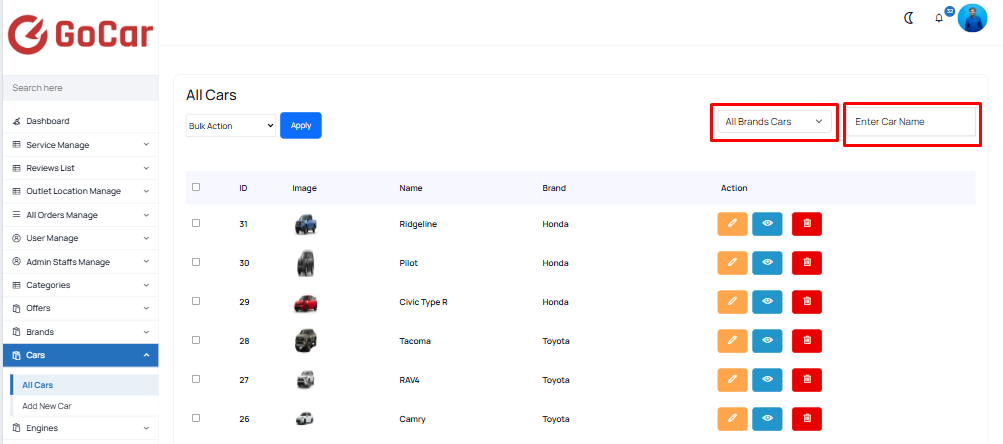The image size is (1003, 444).
Task: Click the Brand column header
Action: point(554,188)
